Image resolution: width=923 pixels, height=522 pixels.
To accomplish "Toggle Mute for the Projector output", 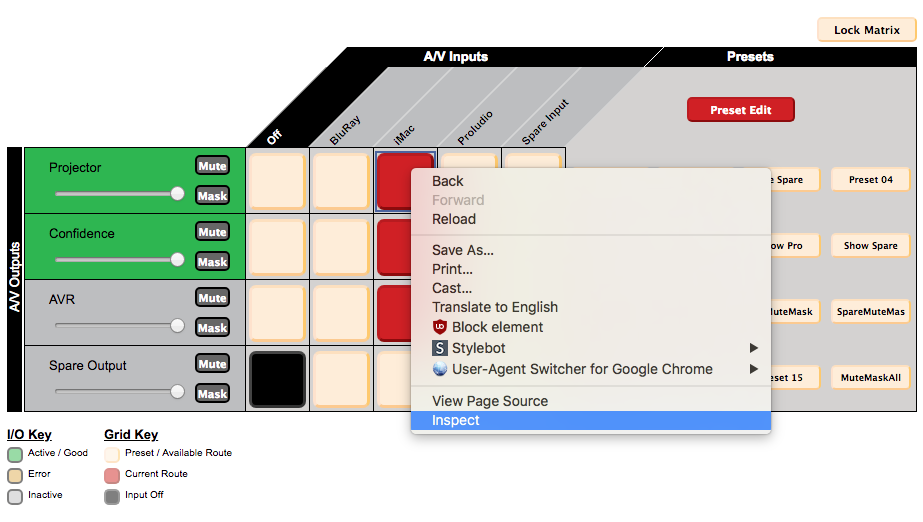I will pyautogui.click(x=212, y=166).
